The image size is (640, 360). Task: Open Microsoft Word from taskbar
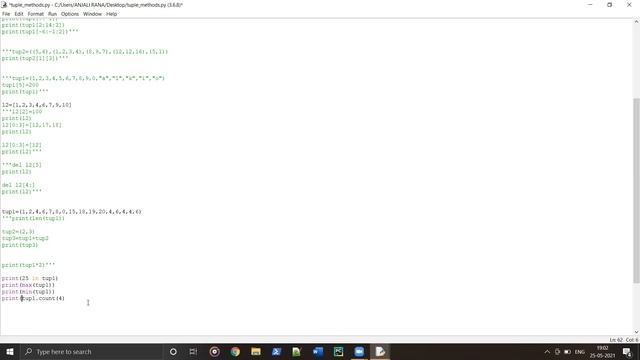tap(318, 351)
